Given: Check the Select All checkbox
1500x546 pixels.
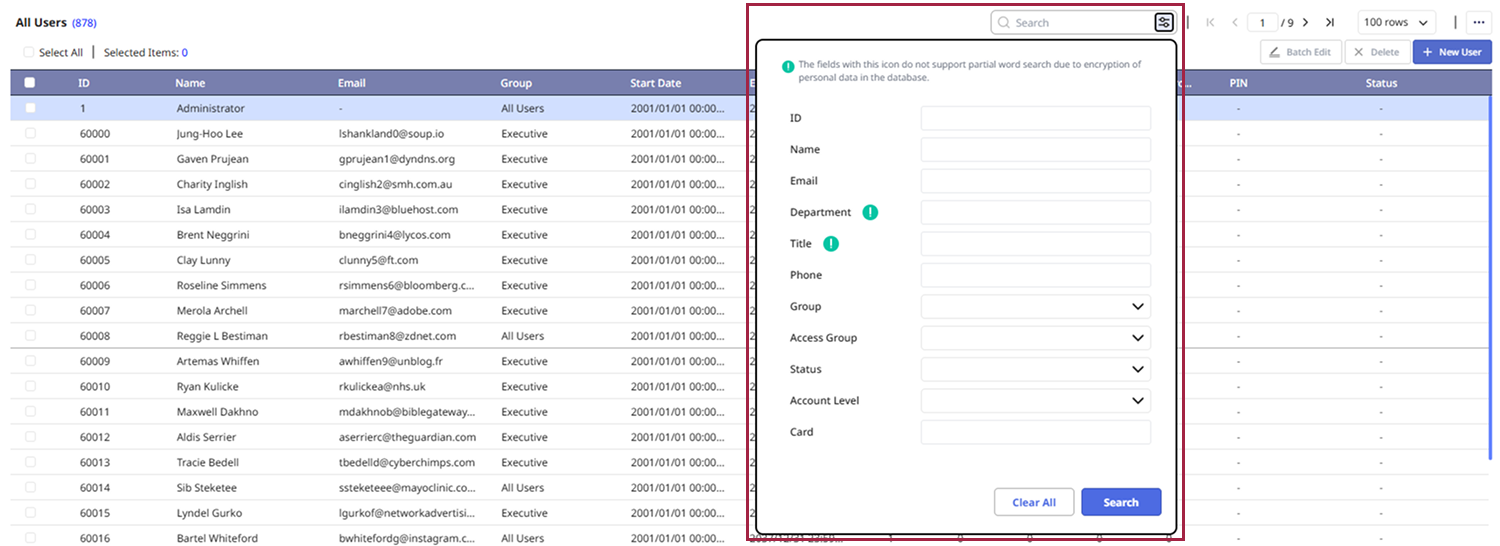Looking at the screenshot, I should [x=29, y=52].
